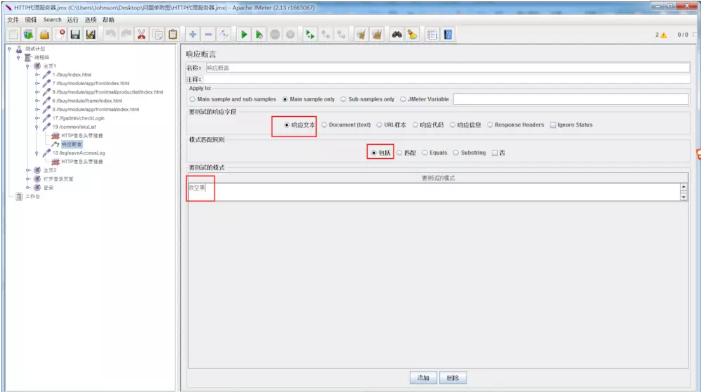Select the JMeter Variable radio

[403, 99]
